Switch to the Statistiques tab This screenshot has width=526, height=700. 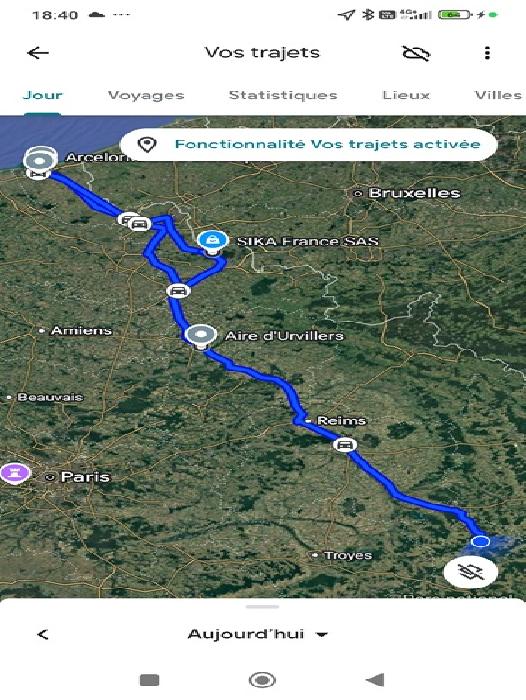(x=283, y=95)
